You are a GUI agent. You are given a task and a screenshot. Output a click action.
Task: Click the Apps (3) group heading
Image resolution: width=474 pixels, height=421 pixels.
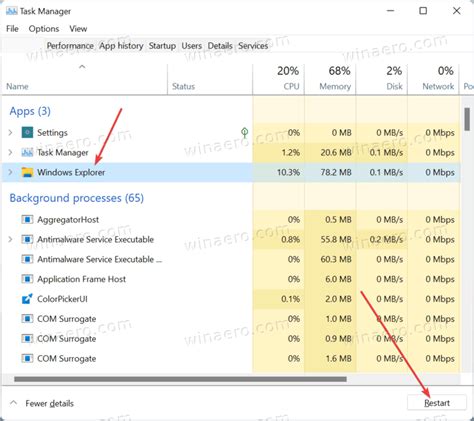(30, 111)
